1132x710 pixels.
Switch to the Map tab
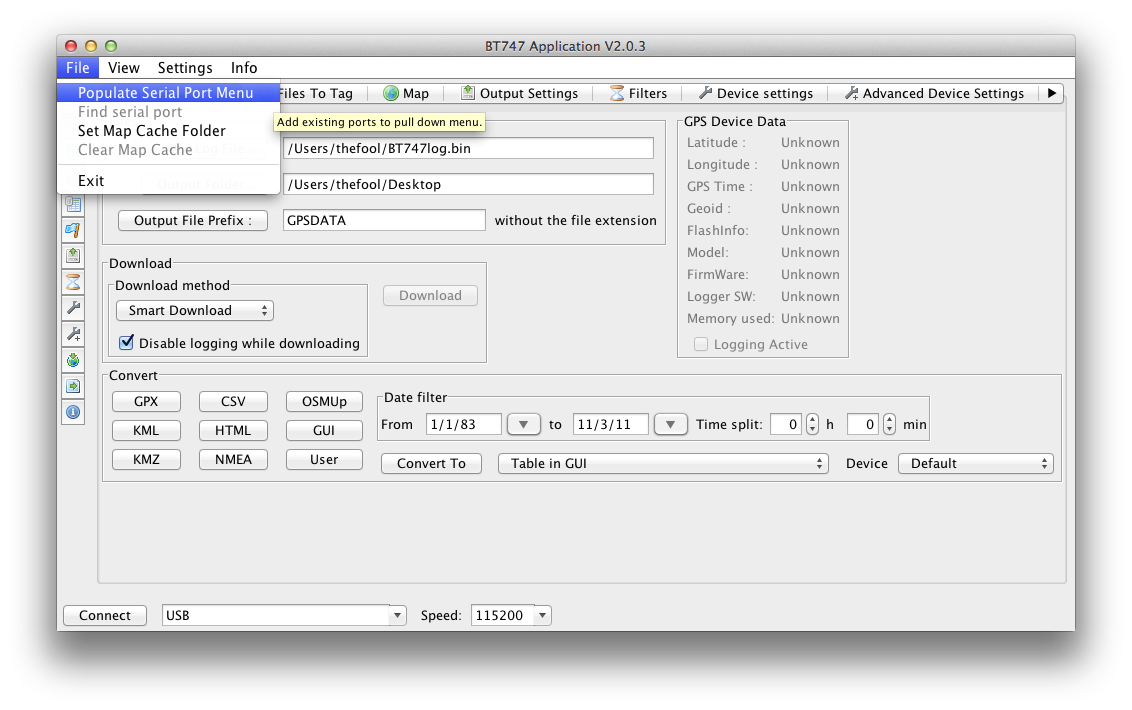[x=406, y=93]
